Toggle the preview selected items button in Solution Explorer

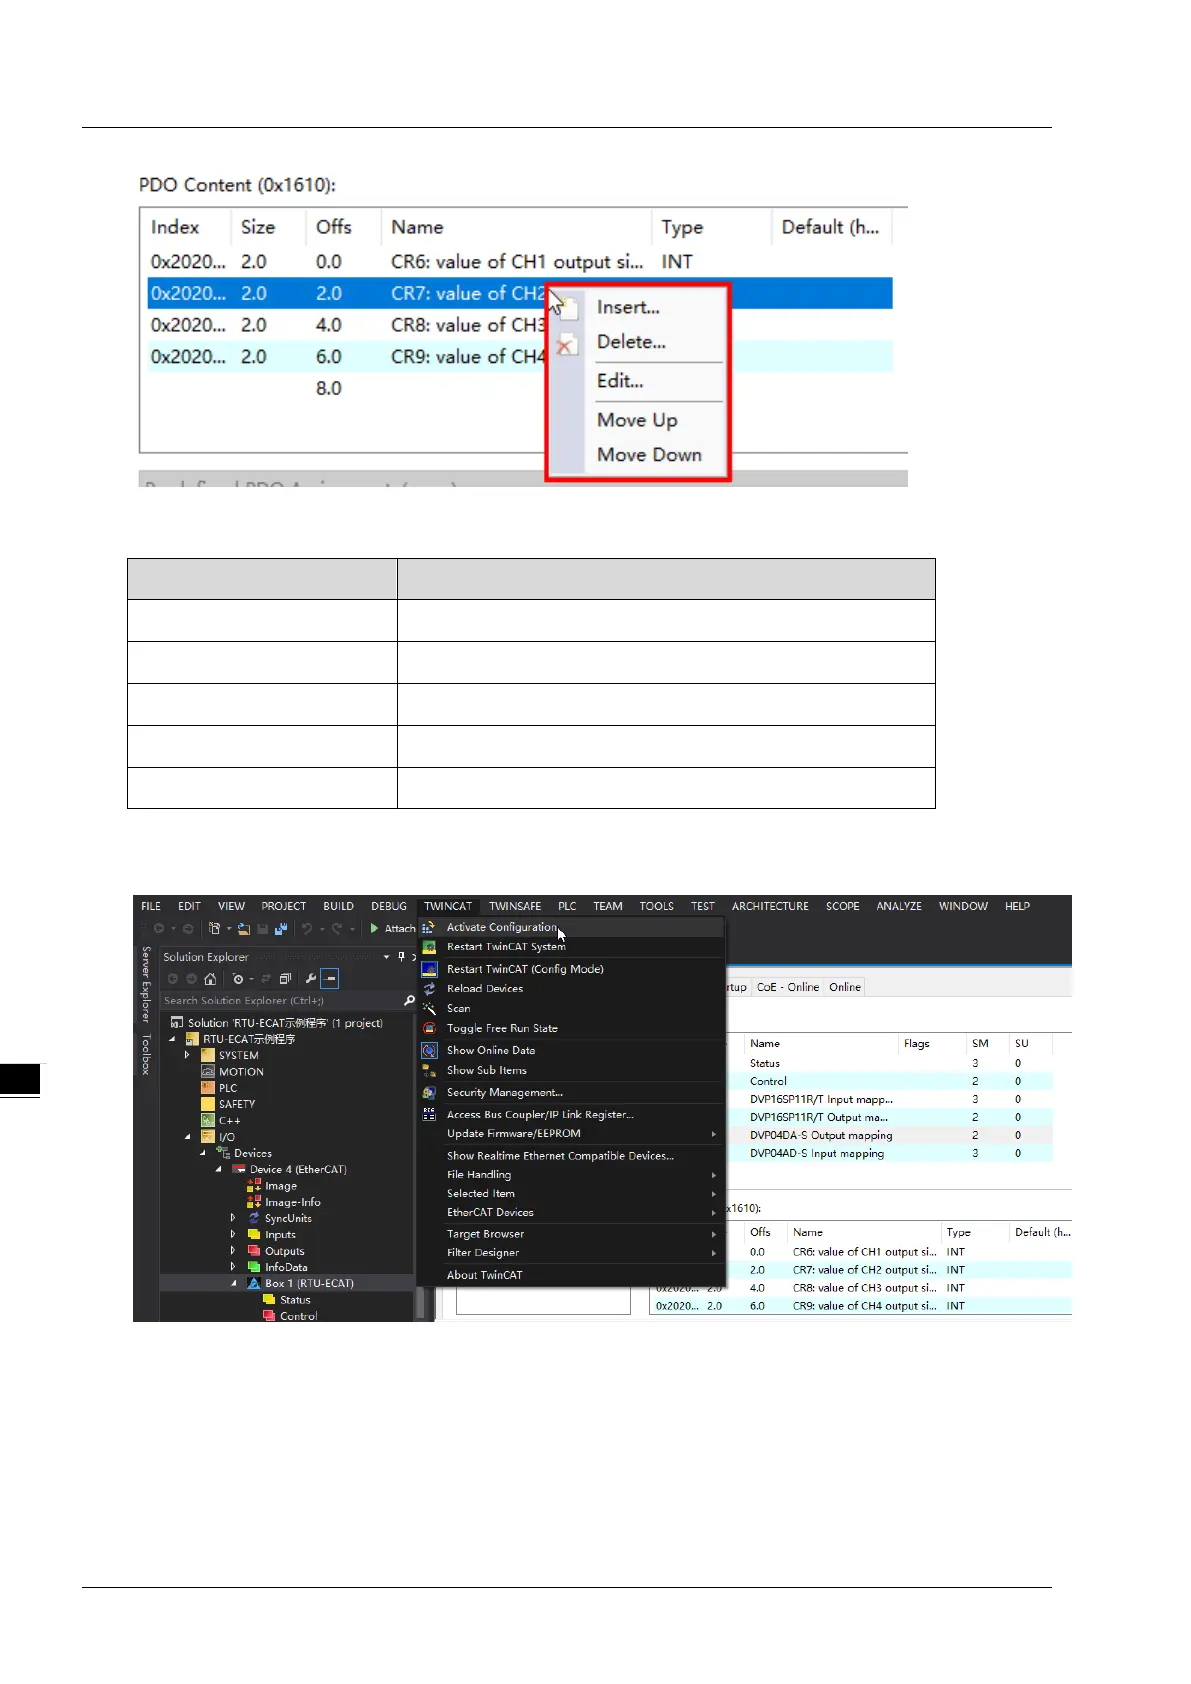tap(330, 979)
